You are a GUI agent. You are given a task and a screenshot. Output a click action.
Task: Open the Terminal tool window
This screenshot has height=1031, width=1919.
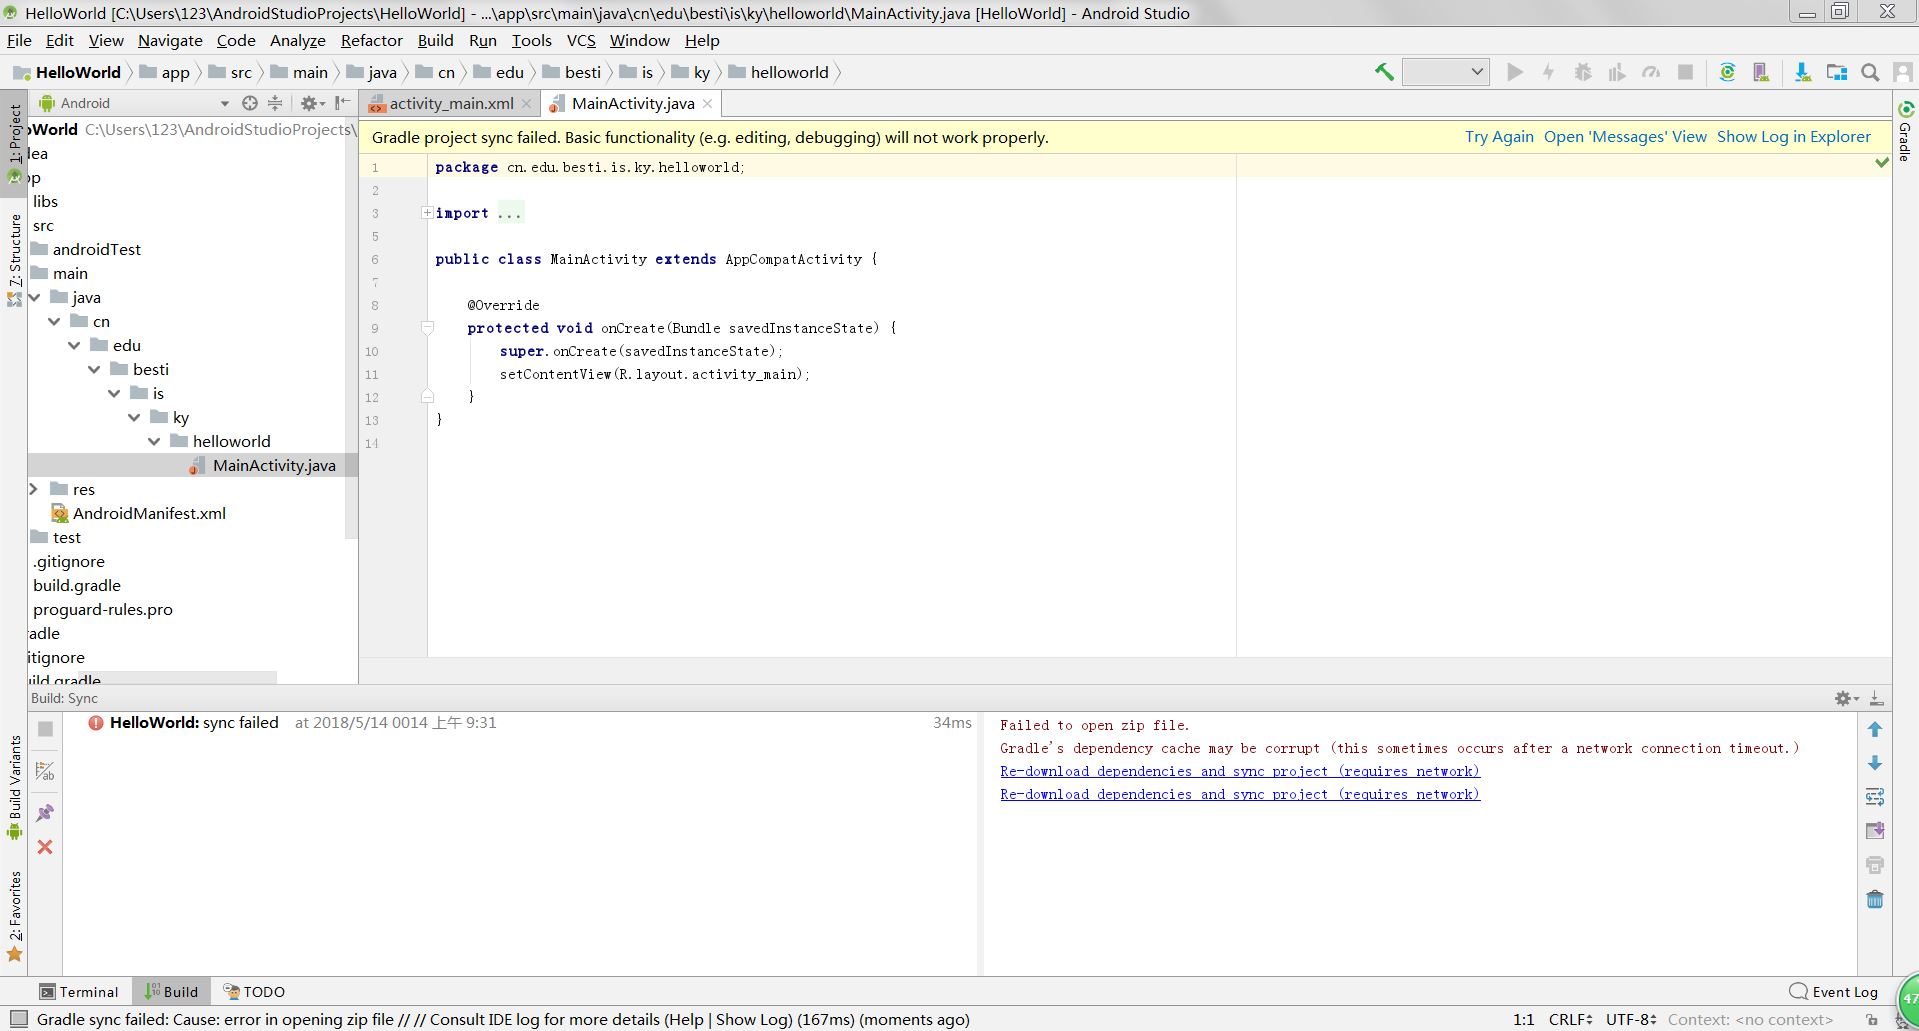pyautogui.click(x=79, y=992)
